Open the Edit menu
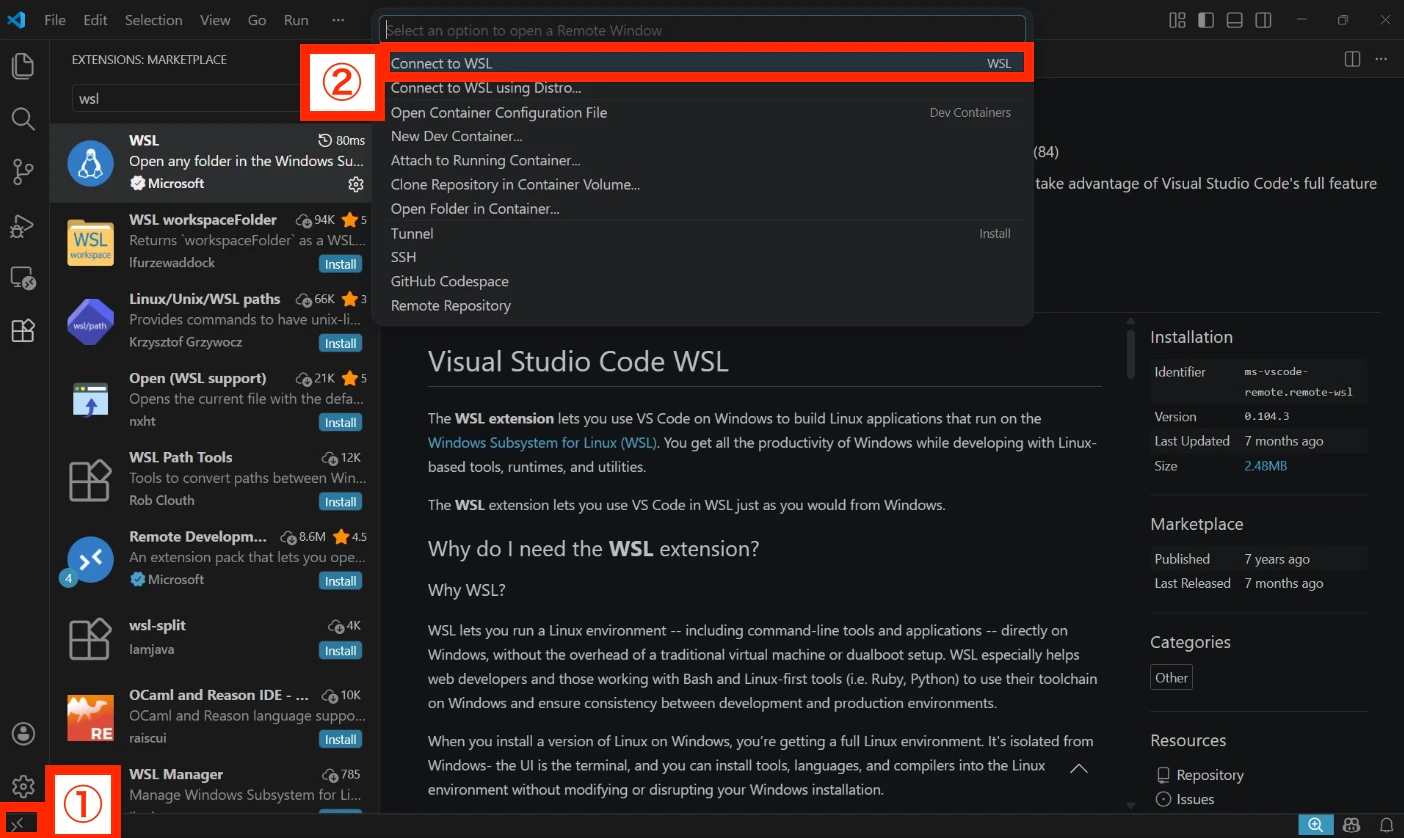 point(96,20)
